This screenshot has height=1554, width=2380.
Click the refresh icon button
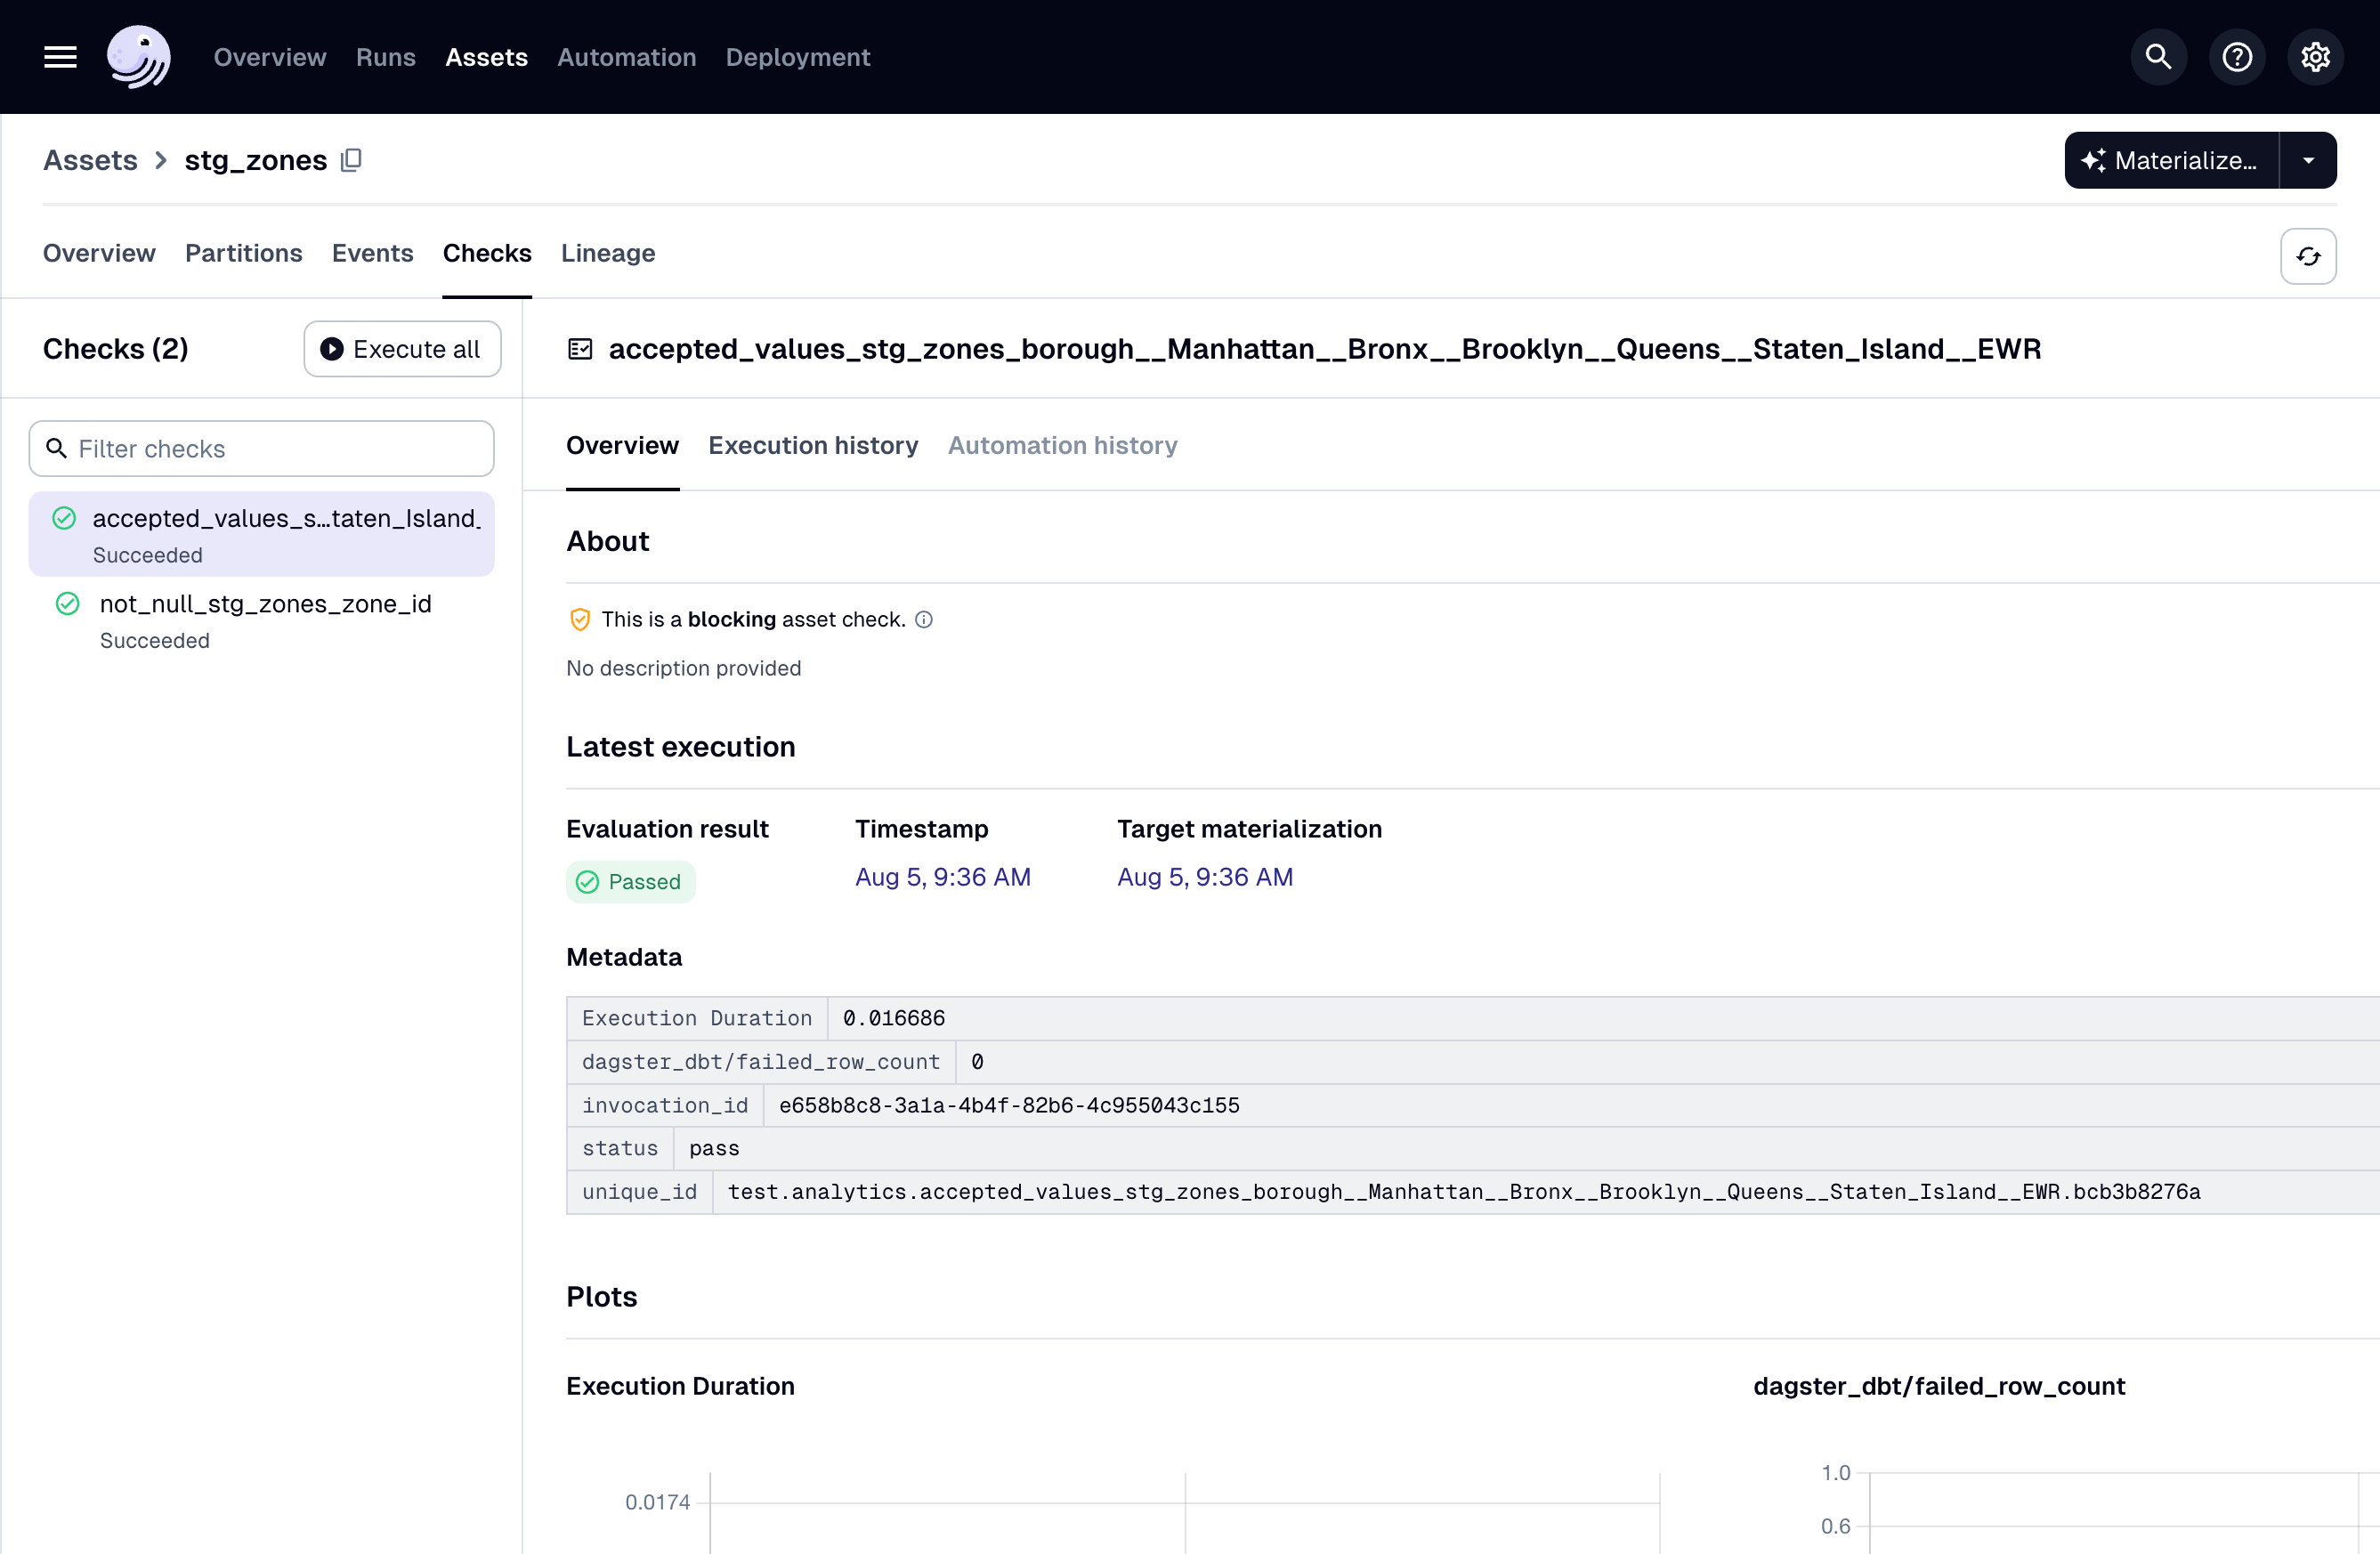pyautogui.click(x=2307, y=256)
